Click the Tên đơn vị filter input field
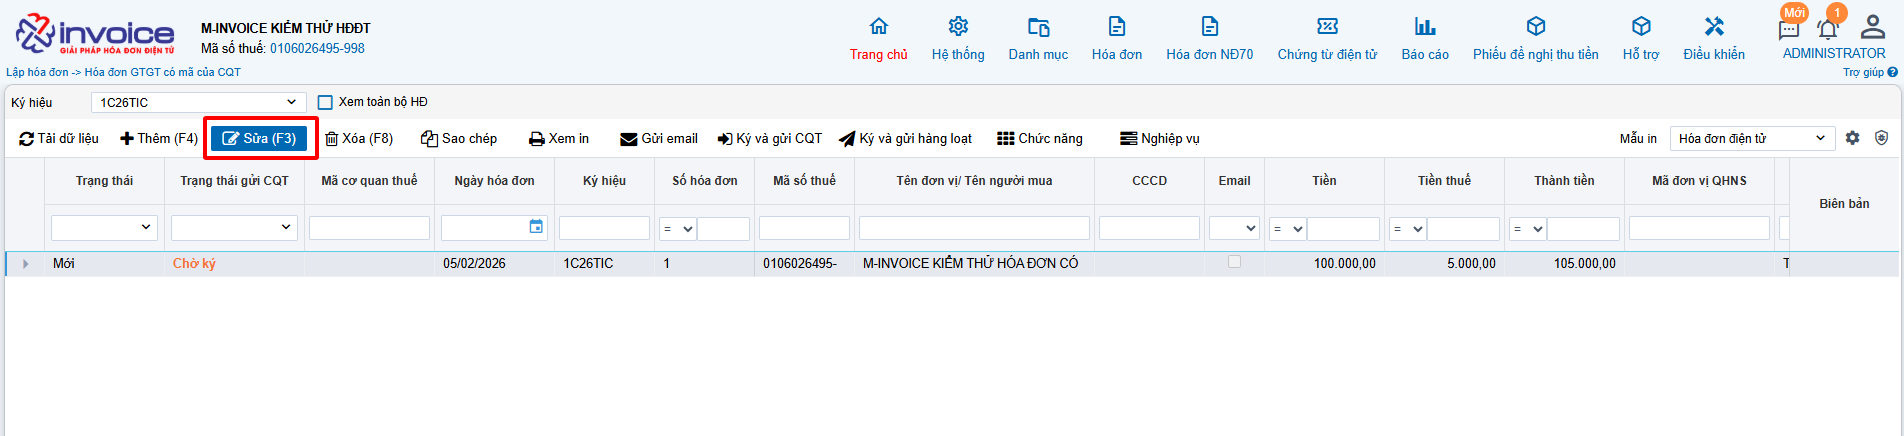 [x=973, y=229]
